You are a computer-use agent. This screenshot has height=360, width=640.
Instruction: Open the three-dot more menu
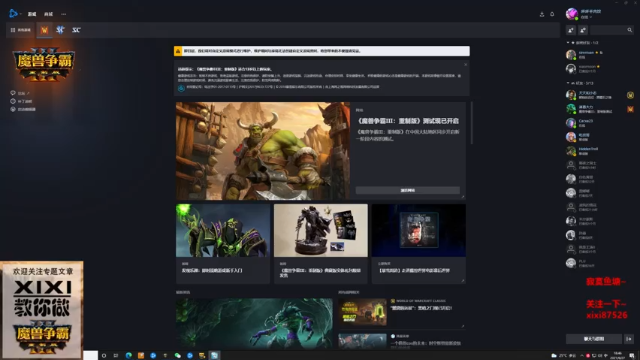[63, 14]
